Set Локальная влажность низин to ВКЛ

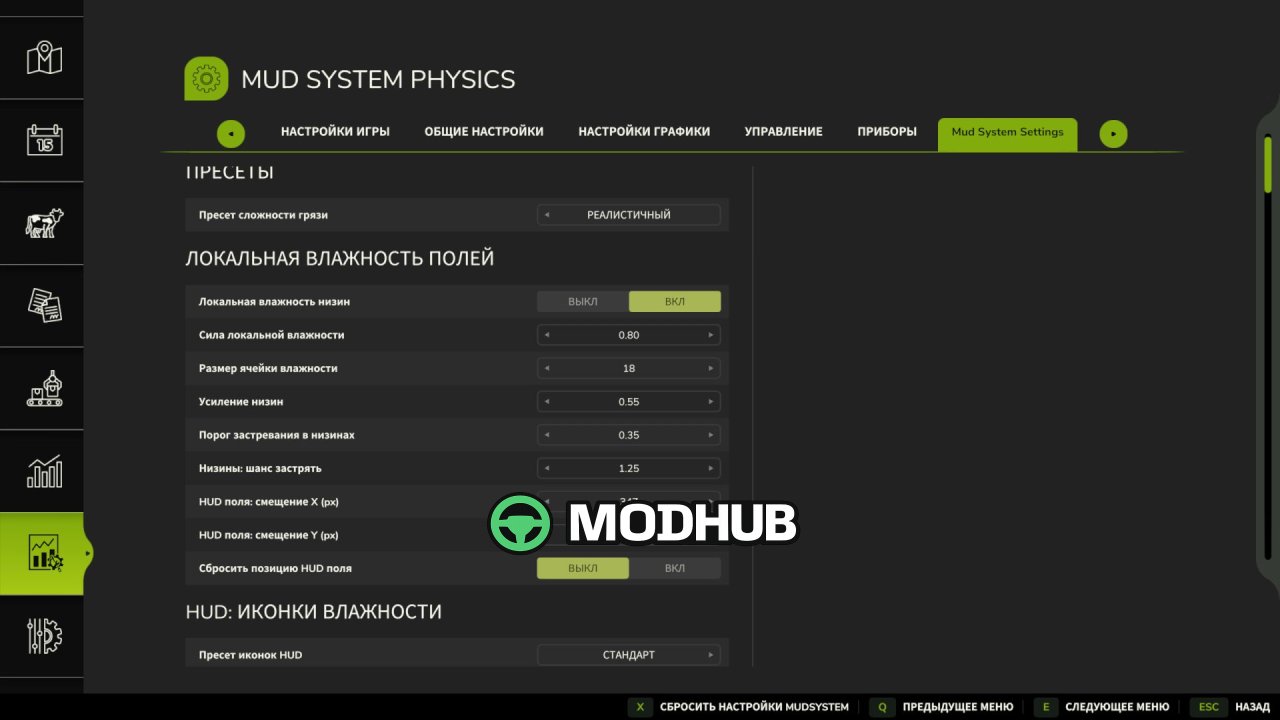coord(675,302)
